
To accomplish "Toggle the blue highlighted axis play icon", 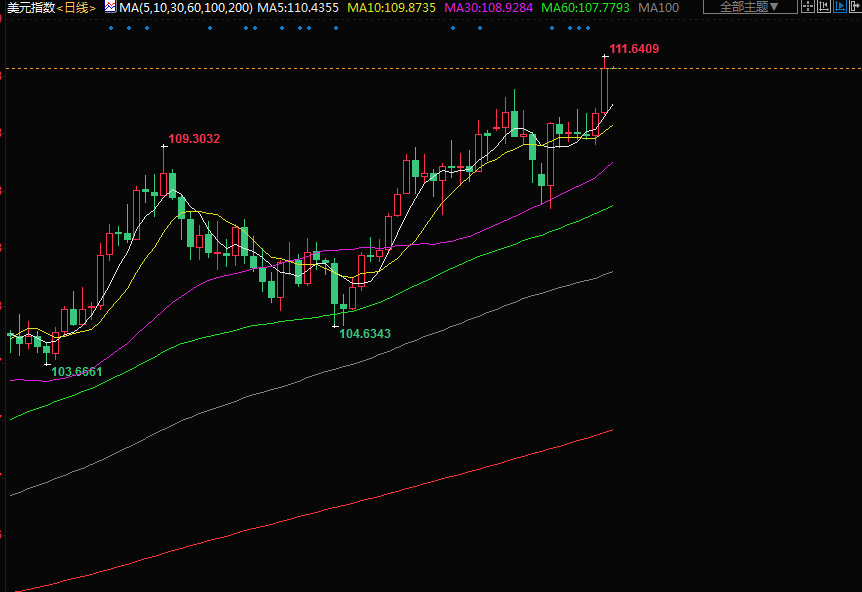I will point(839,6).
